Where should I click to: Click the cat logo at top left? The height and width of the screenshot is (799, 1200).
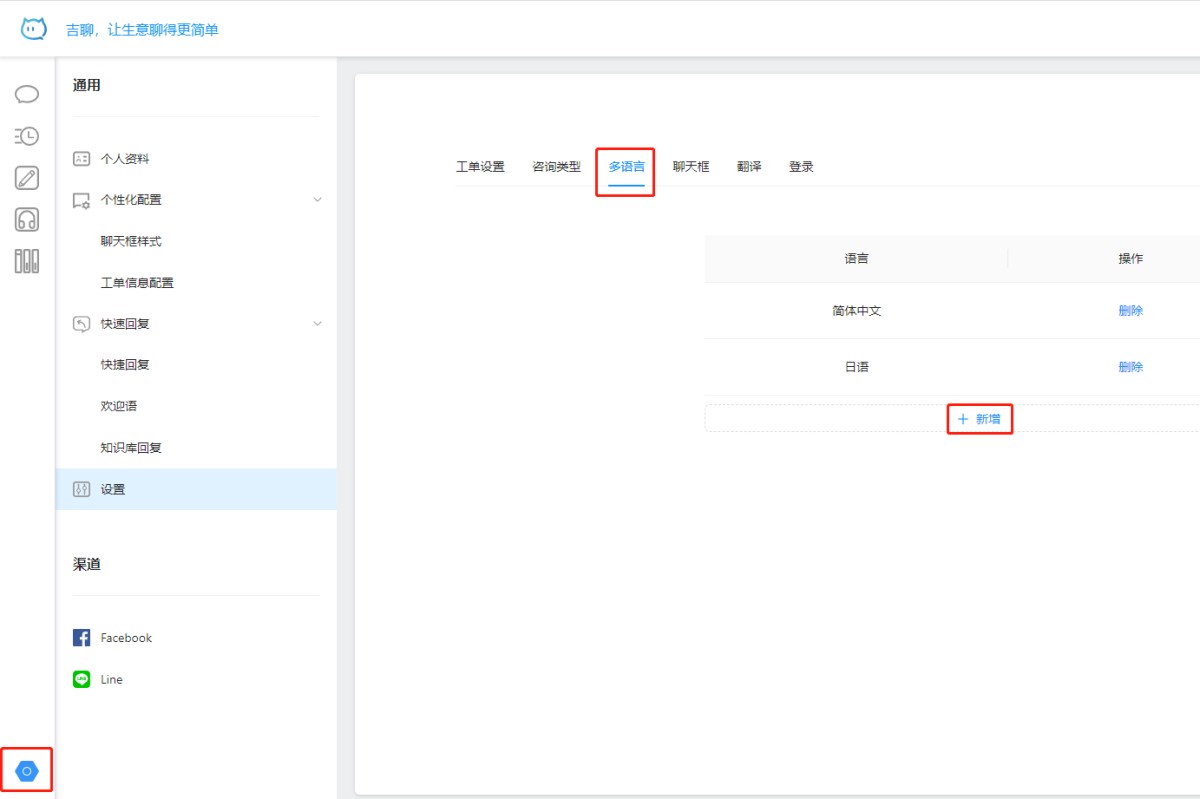34,29
